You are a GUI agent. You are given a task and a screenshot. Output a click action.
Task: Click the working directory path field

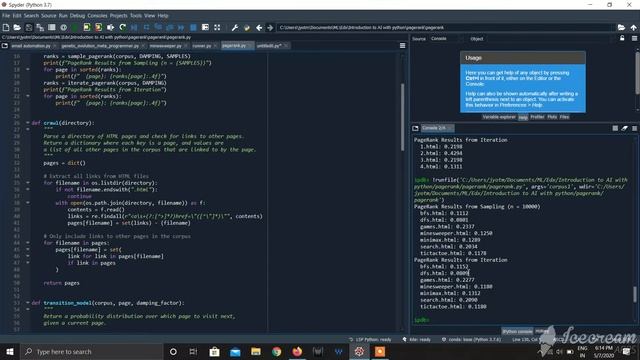click(446, 27)
